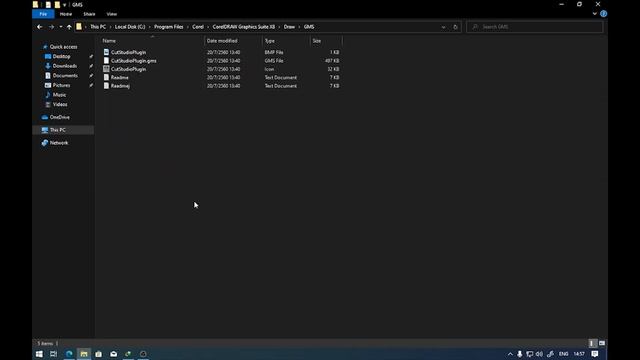The width and height of the screenshot is (640, 360).
Task: Open the Share ribbon tab
Action: click(x=89, y=14)
